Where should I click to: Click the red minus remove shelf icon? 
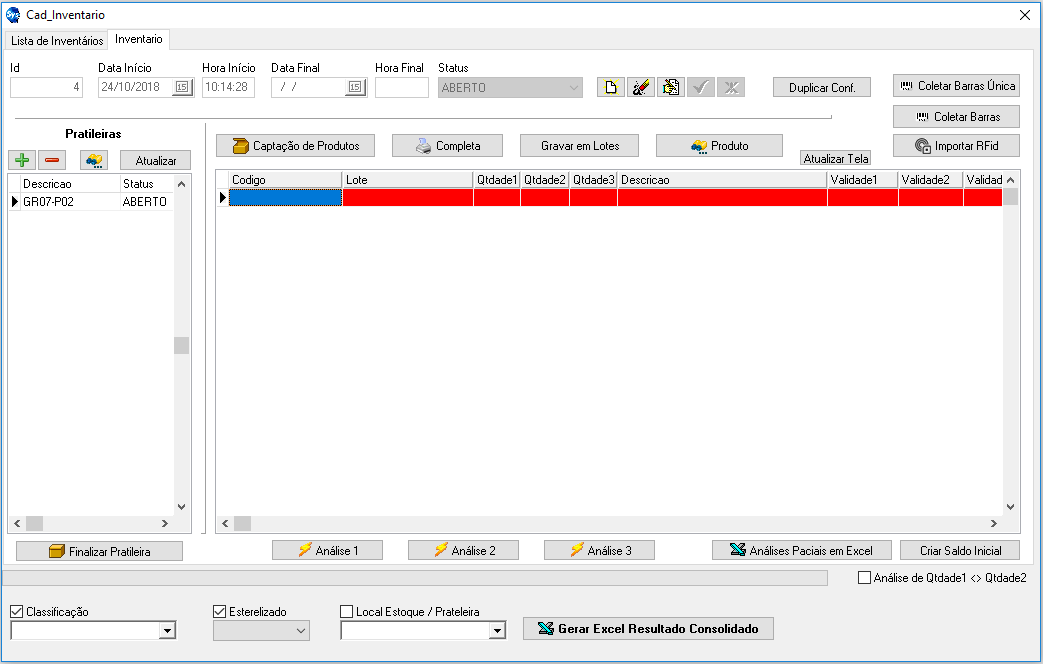click(x=52, y=160)
